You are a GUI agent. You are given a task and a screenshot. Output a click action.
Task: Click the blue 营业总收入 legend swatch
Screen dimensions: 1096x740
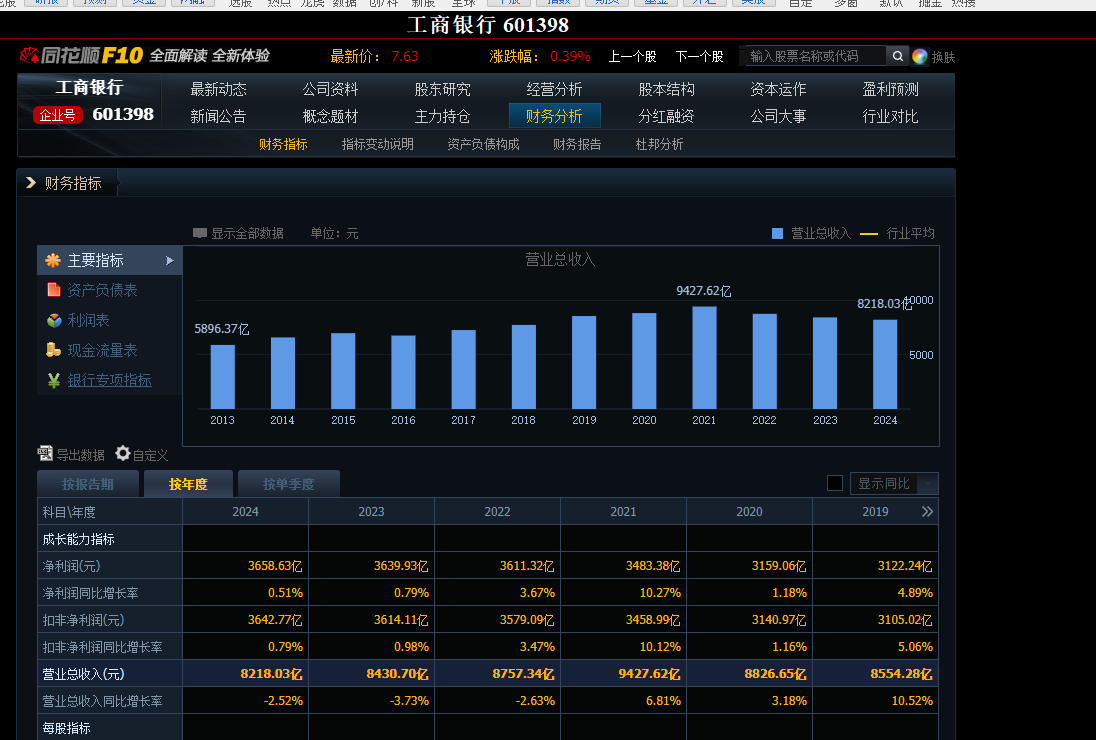point(777,233)
